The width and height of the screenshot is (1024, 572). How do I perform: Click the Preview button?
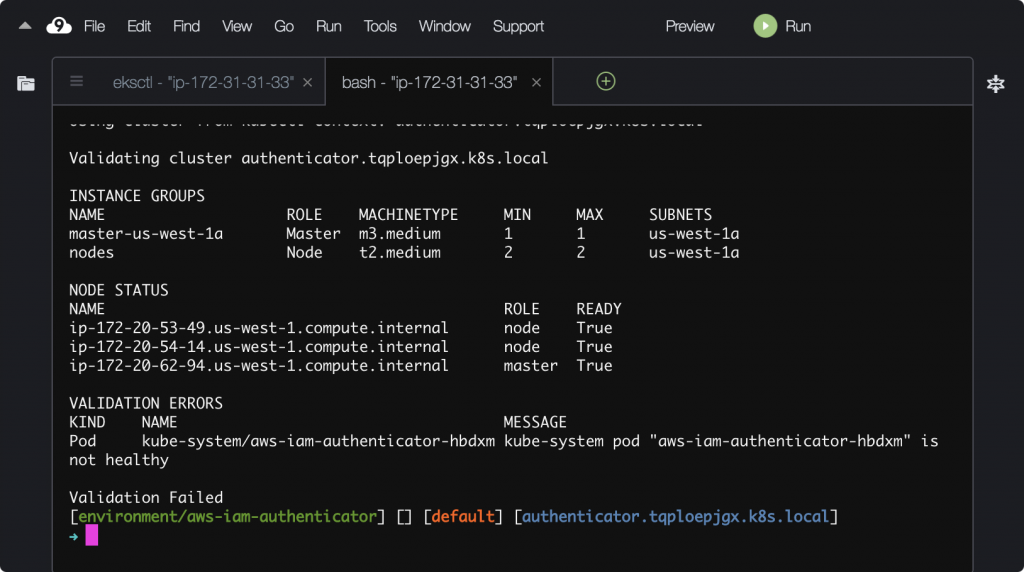690,26
